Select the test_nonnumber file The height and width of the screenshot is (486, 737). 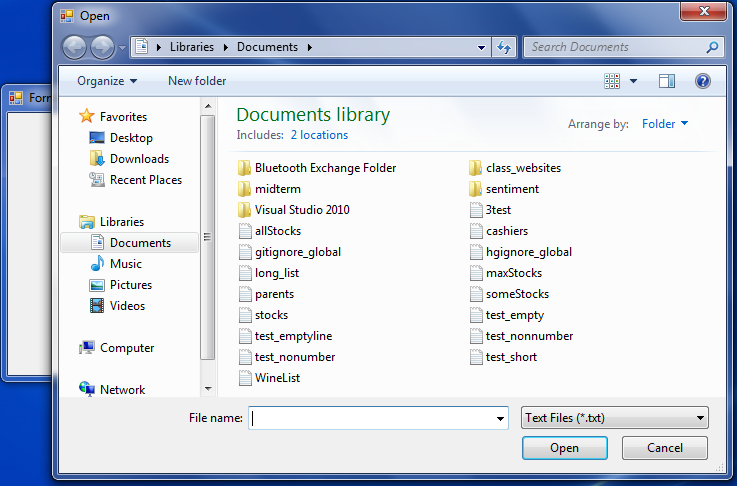(x=521, y=336)
